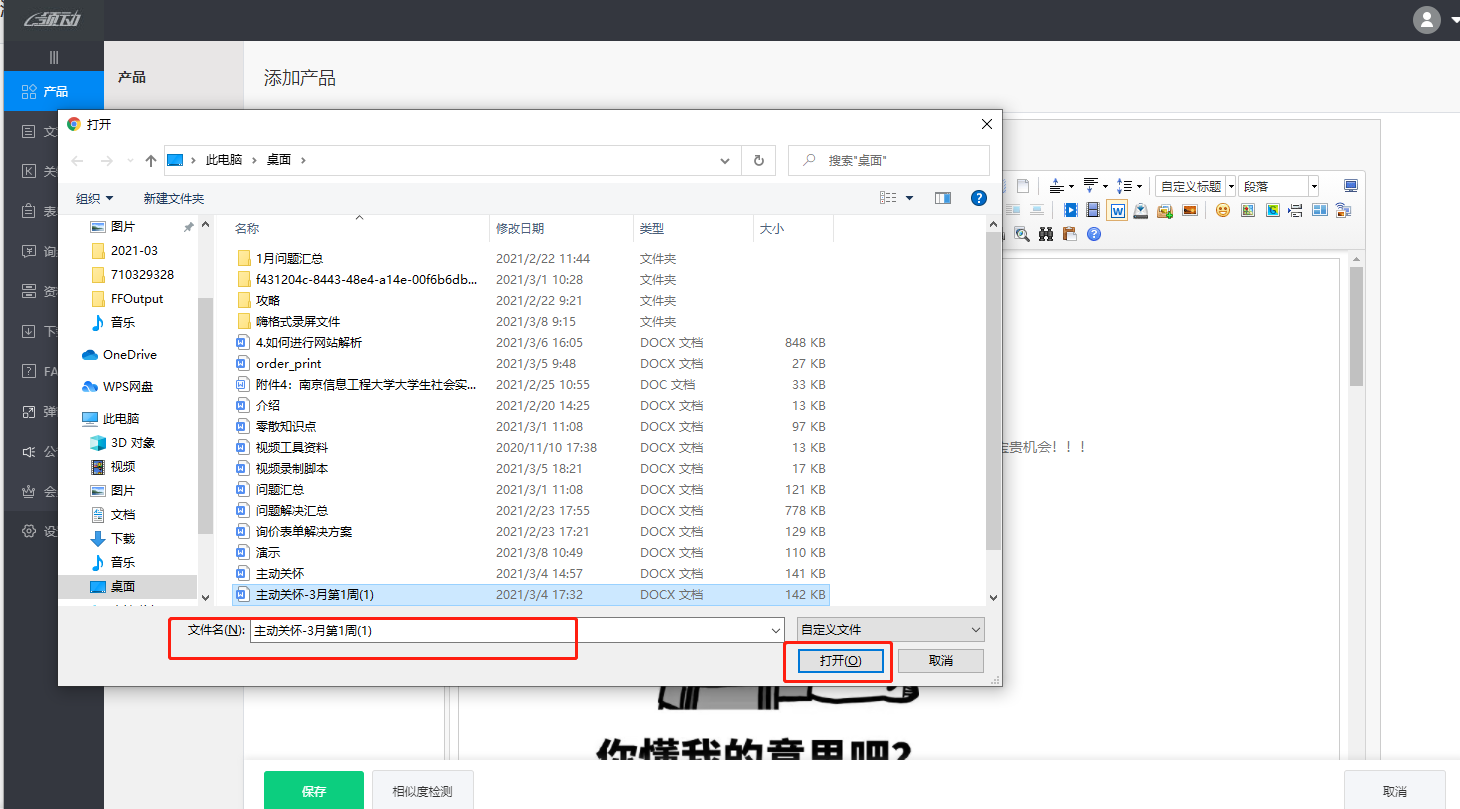Select the insert video icon

point(1070,211)
